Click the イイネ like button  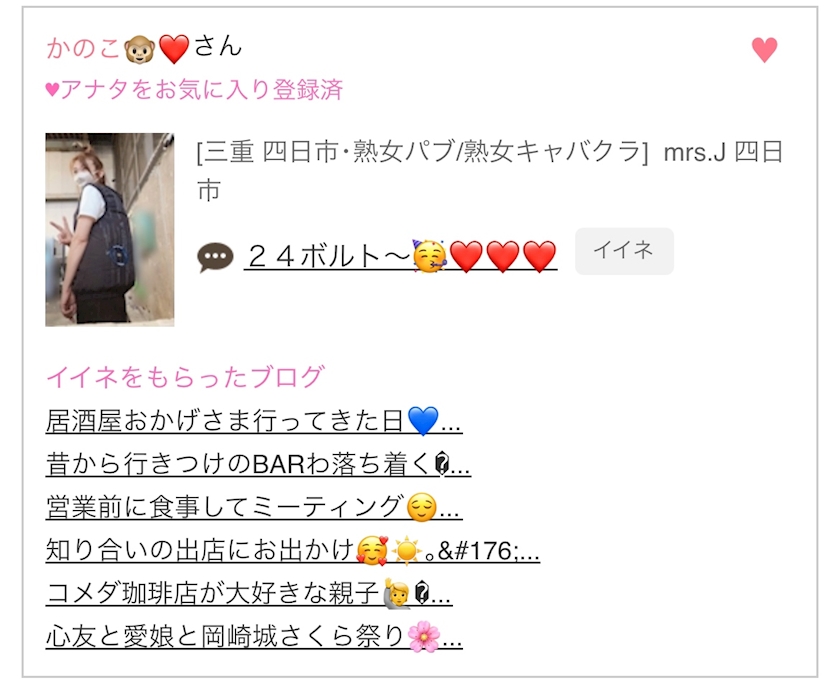click(624, 251)
